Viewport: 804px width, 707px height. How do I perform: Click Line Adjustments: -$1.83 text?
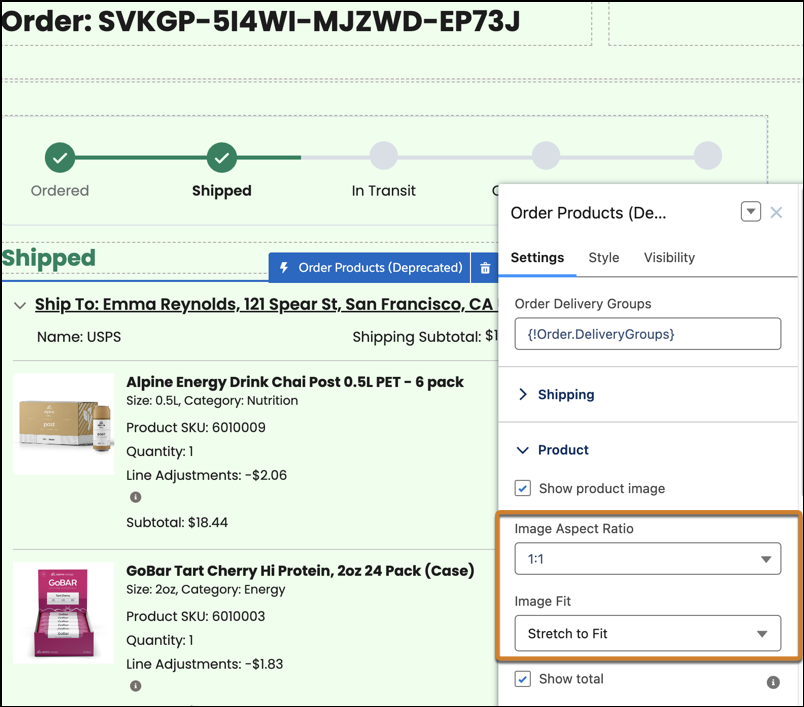(x=205, y=664)
